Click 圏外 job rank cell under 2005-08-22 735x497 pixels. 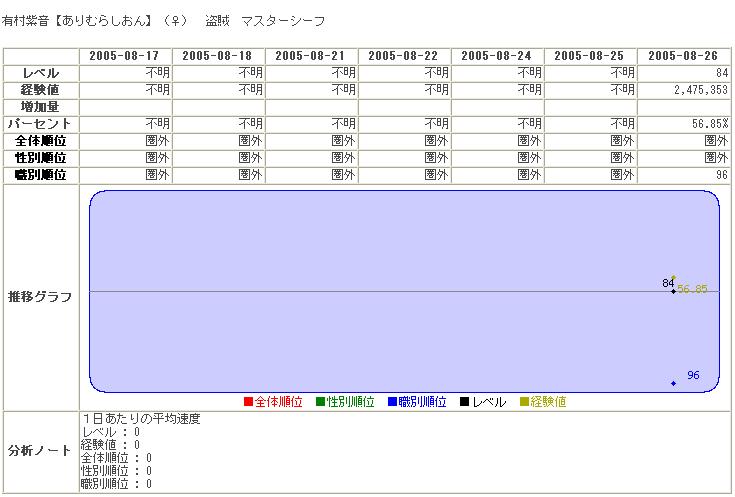[437, 175]
